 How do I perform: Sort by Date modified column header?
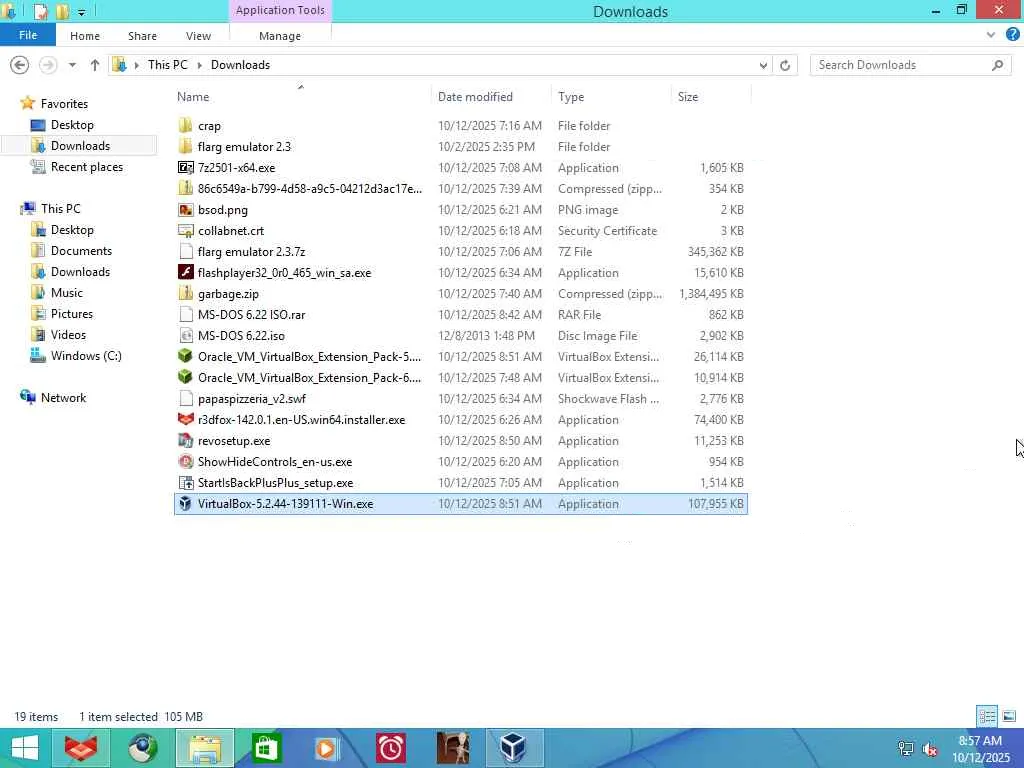(x=475, y=97)
